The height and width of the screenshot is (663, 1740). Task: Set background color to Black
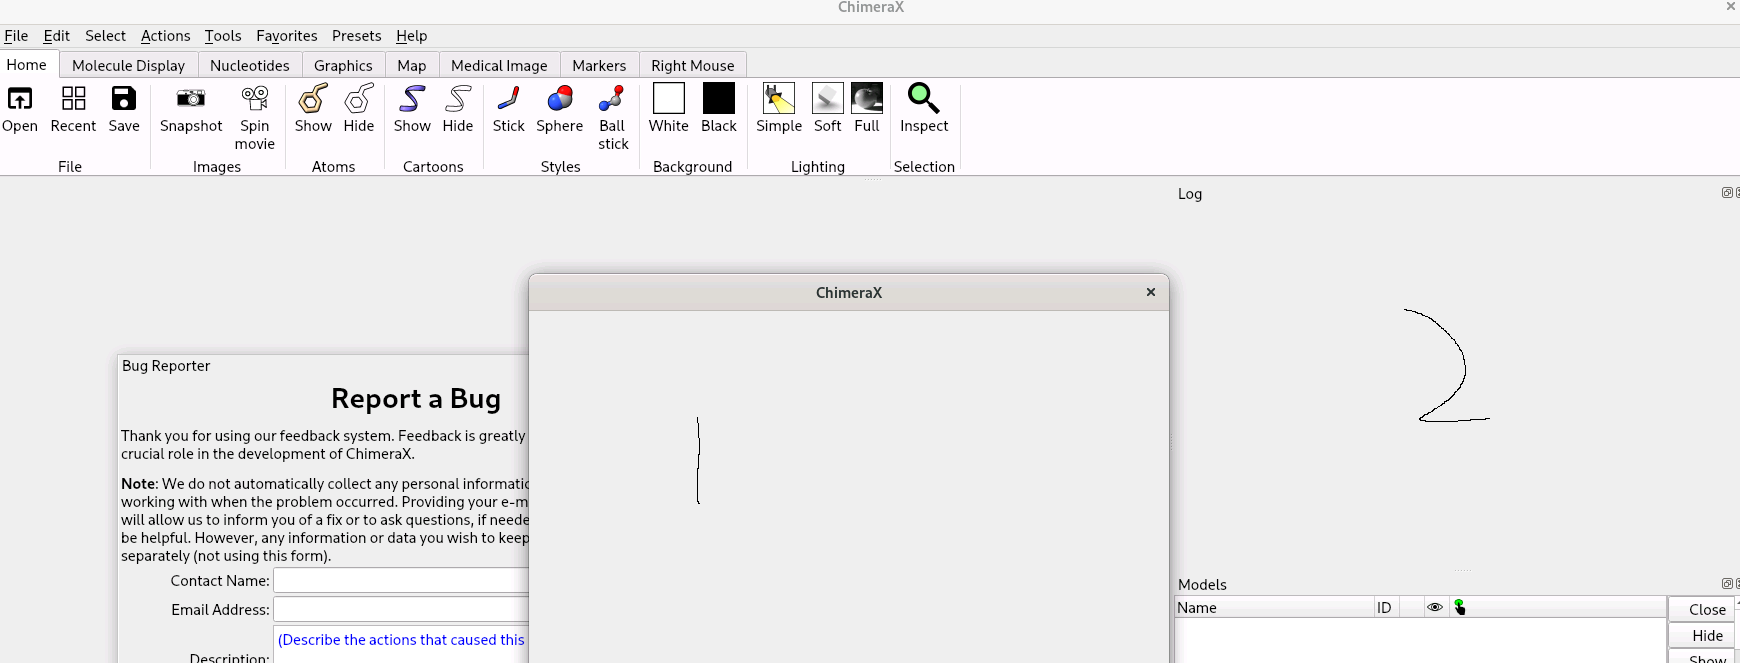[719, 99]
